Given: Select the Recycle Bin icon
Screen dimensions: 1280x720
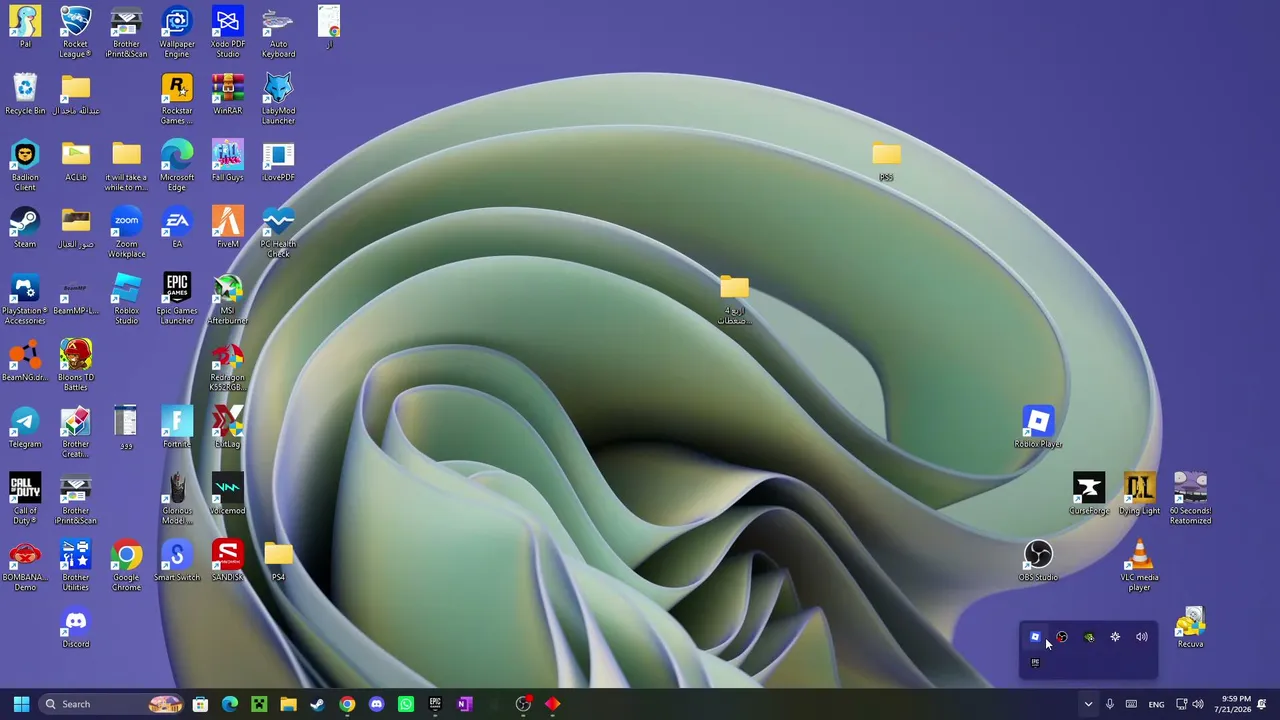Looking at the screenshot, I should 25,94.
